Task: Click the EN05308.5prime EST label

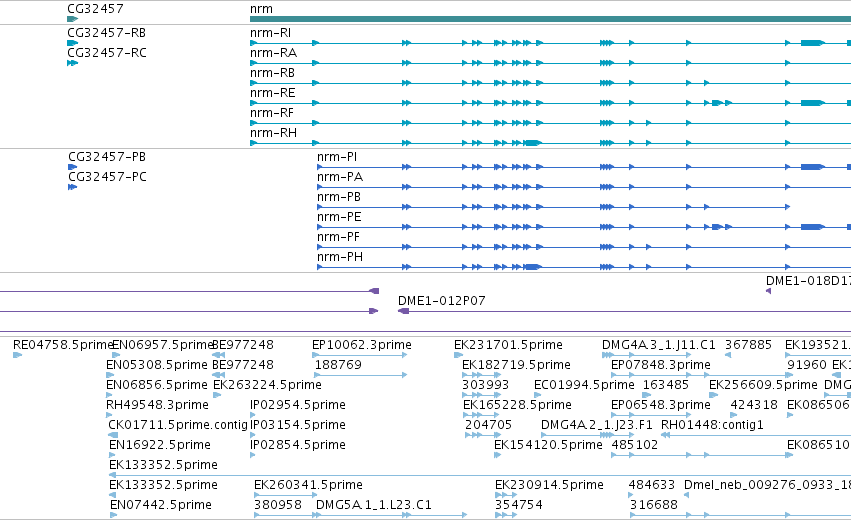Action: coord(157,365)
